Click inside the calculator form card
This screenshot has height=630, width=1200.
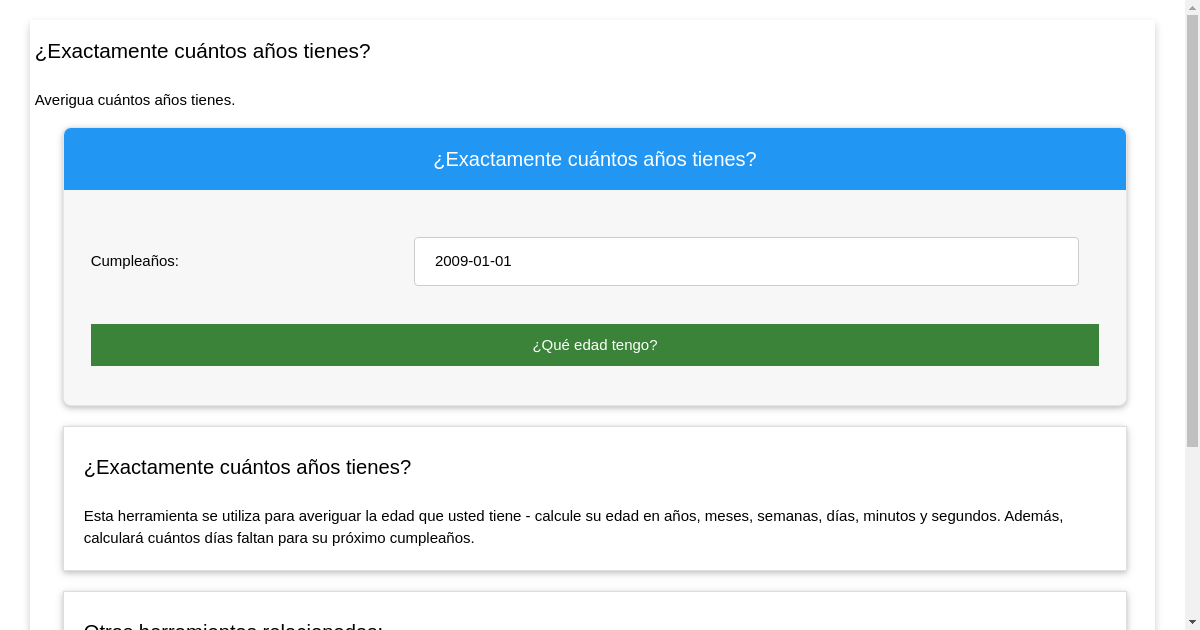point(594,298)
